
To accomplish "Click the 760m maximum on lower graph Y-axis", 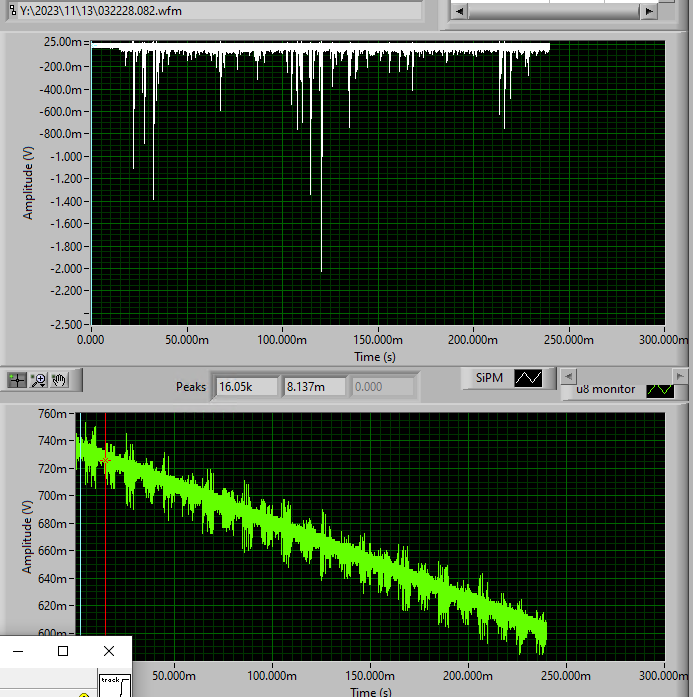I will tap(52, 414).
